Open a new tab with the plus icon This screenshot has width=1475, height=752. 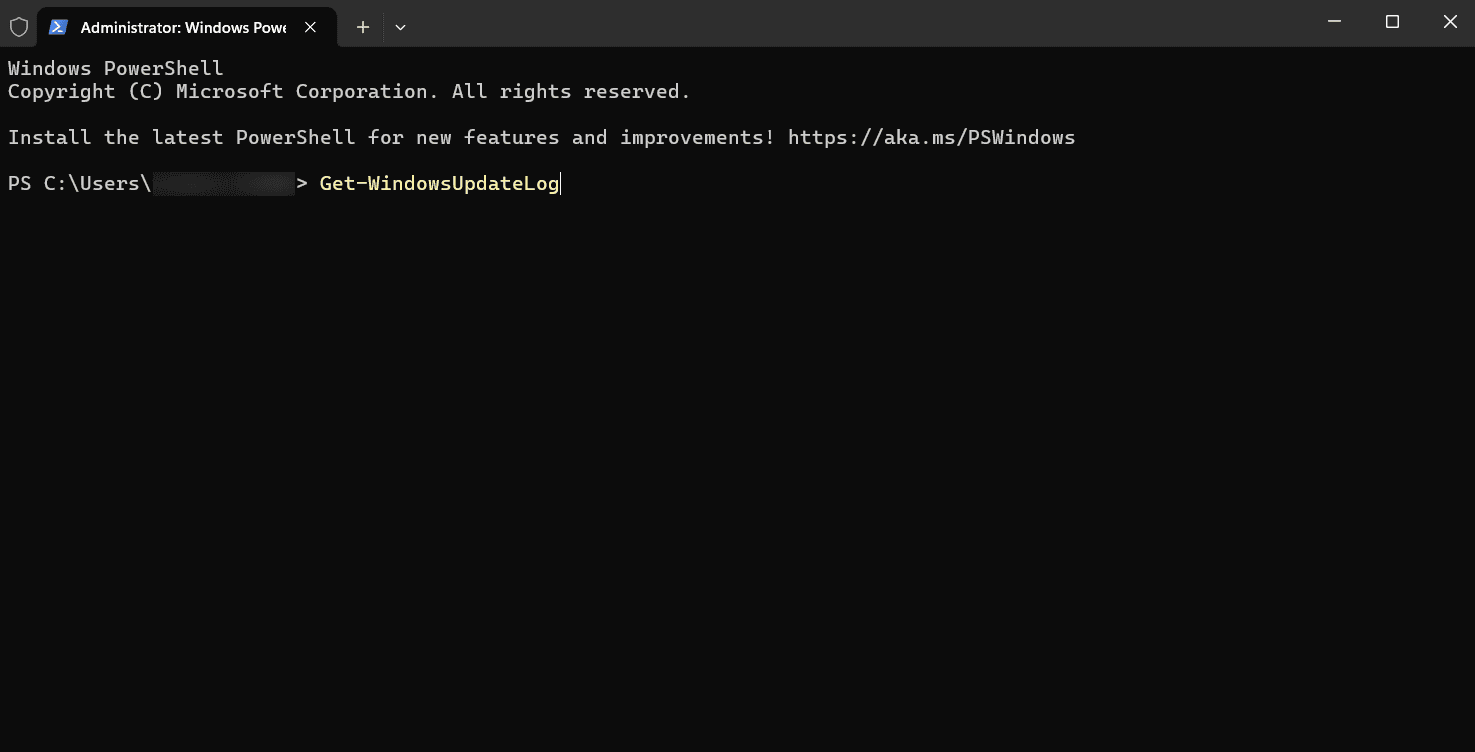(362, 27)
